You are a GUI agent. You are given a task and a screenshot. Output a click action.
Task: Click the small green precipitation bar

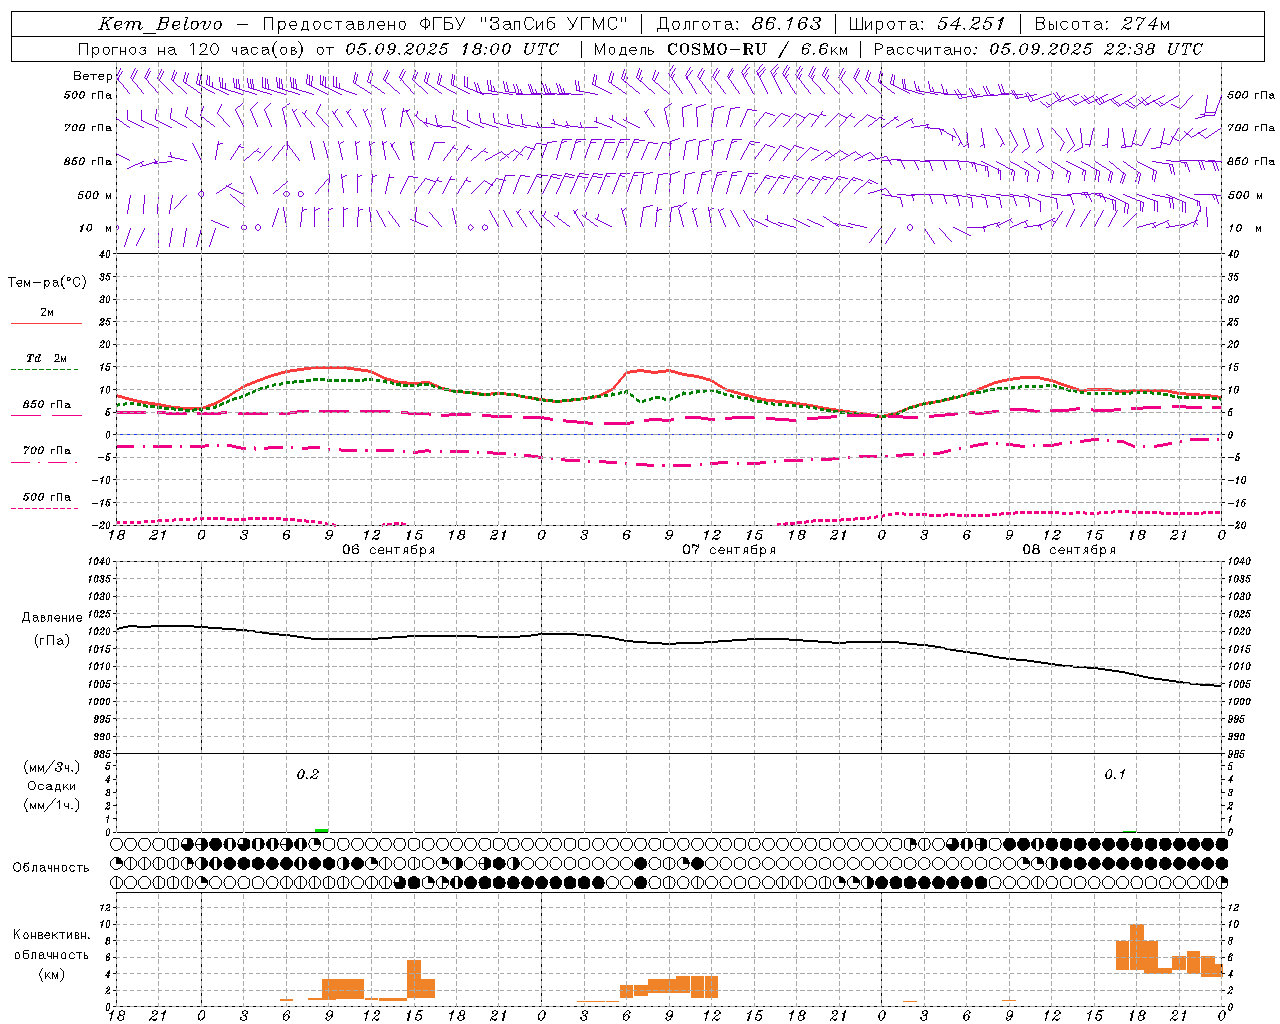[x=321, y=830]
